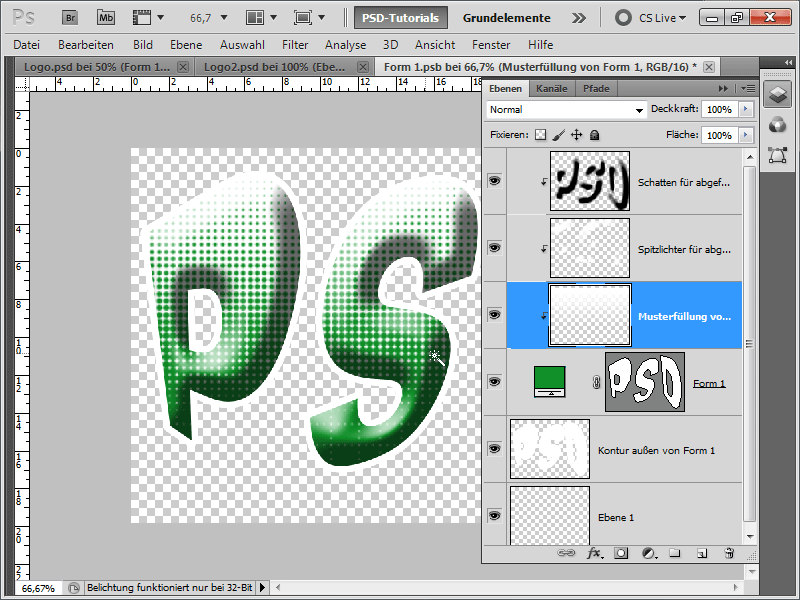Image resolution: width=800 pixels, height=600 pixels.
Task: Open the Fenster menu
Action: coord(491,45)
